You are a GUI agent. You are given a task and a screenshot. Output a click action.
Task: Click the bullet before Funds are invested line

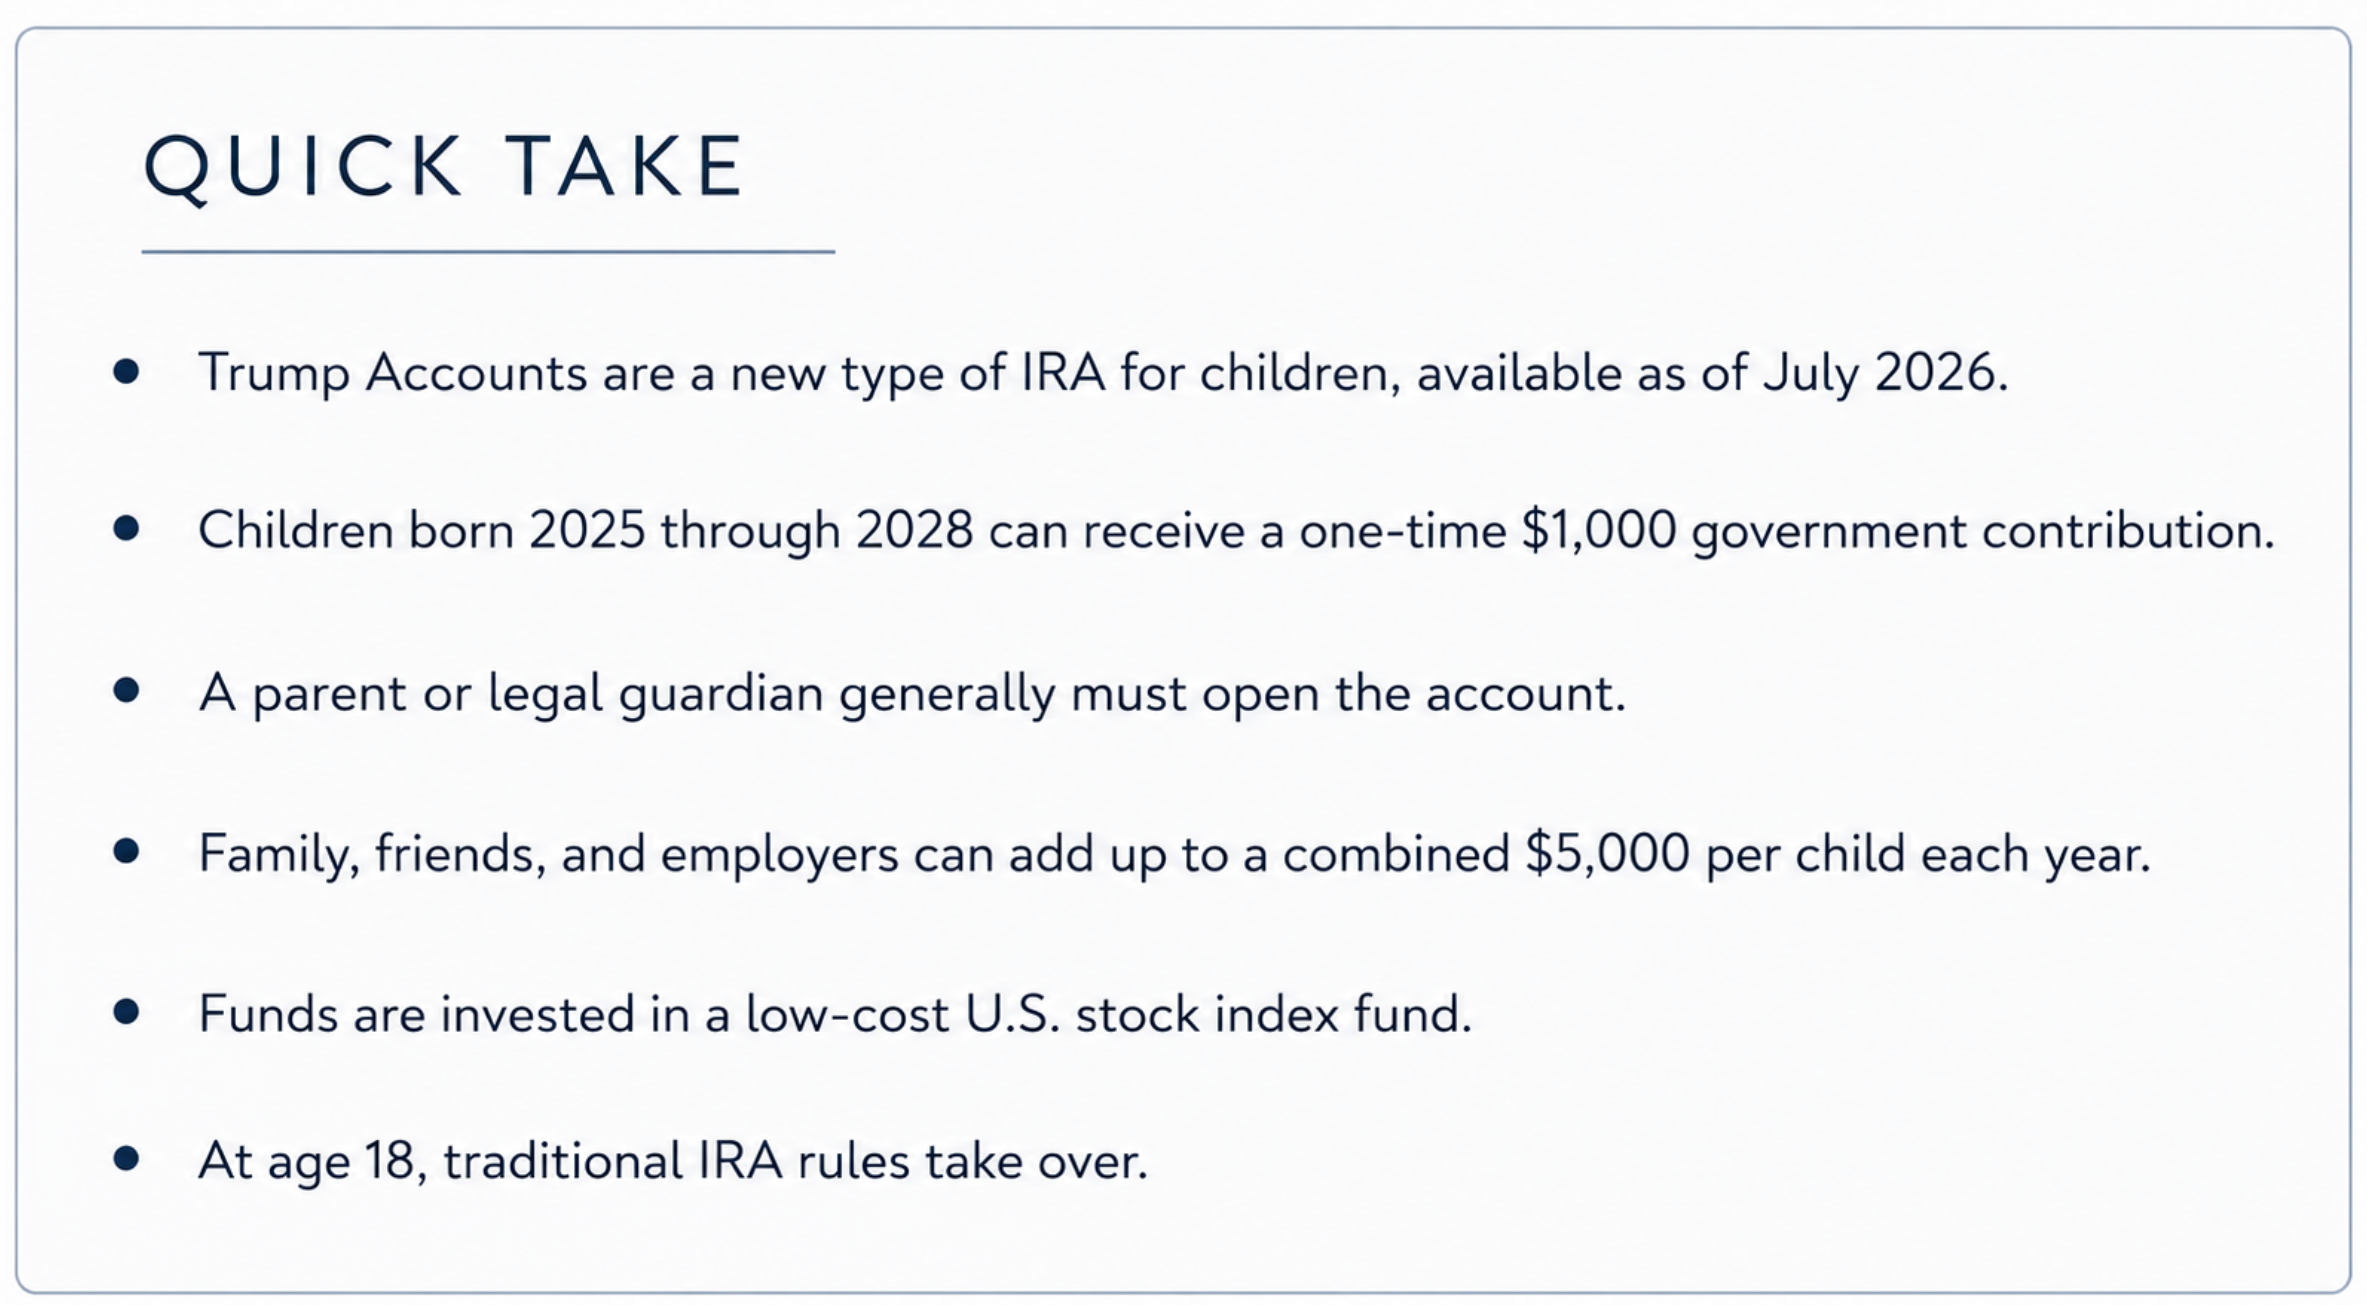point(126,1012)
